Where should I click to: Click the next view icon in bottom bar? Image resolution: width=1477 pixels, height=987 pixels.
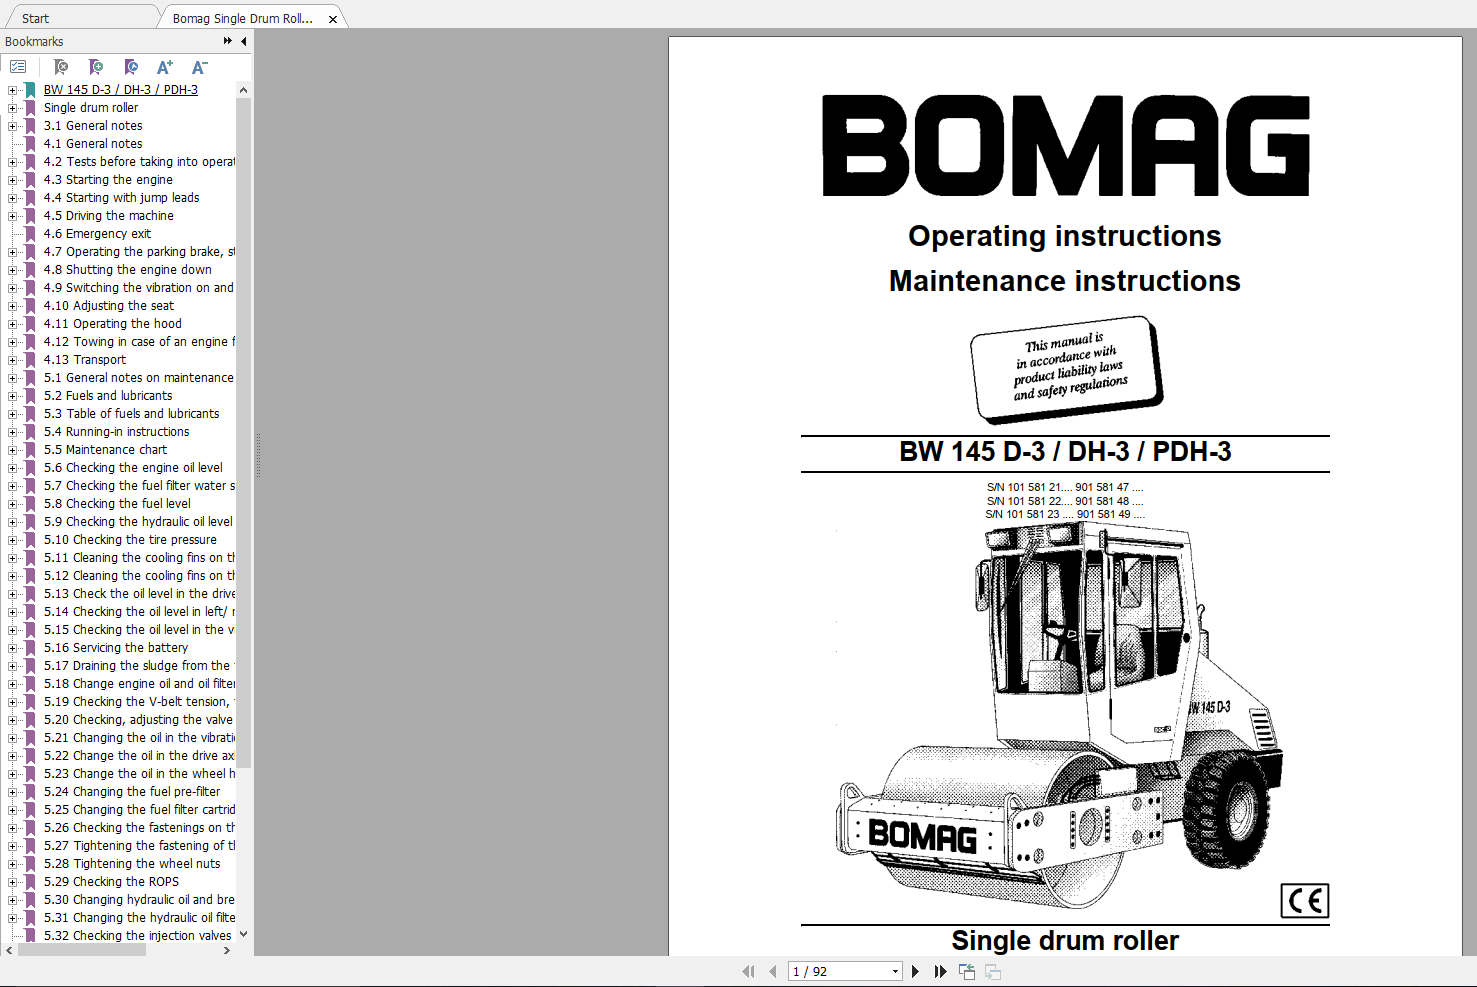click(993, 971)
